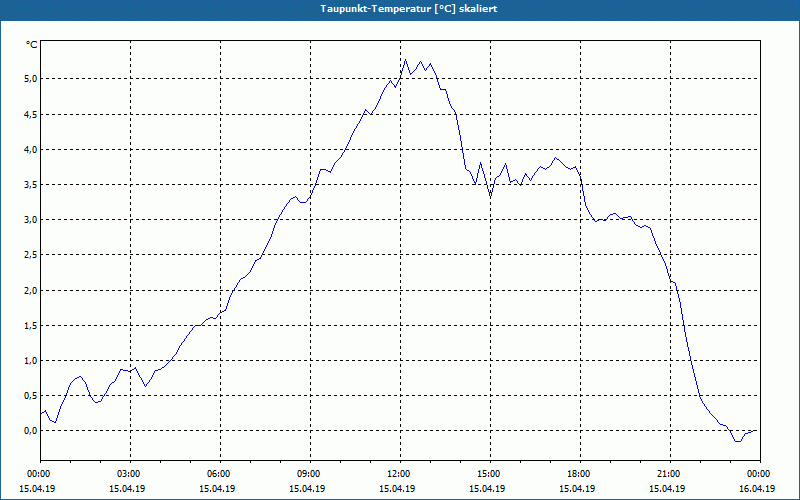Screen dimensions: 800x500
Task: Select the 4,5 y-axis value
Action: (31, 114)
